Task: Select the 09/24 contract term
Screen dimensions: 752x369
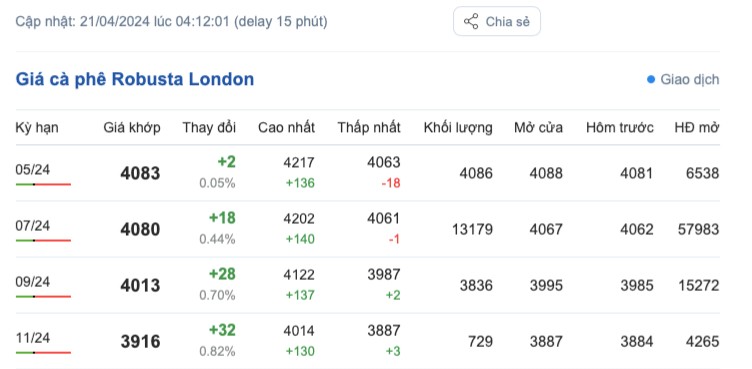Action: pos(33,282)
